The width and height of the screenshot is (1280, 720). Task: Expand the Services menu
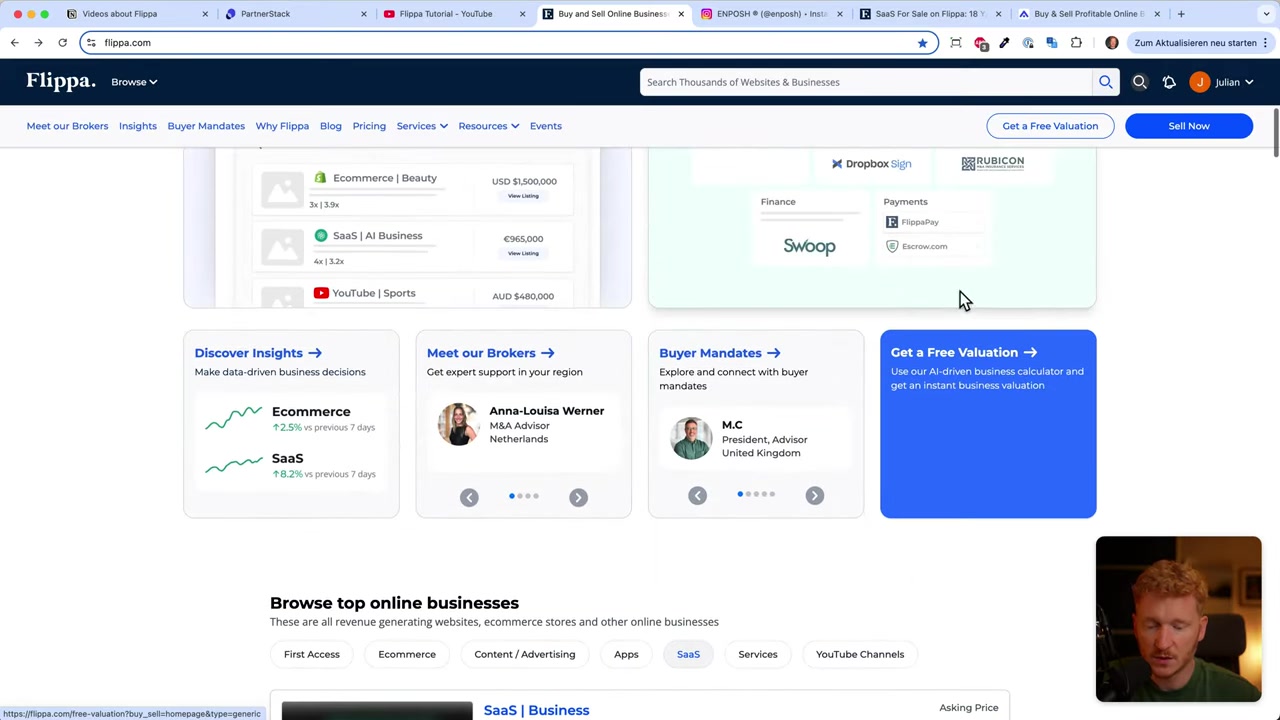(x=422, y=126)
